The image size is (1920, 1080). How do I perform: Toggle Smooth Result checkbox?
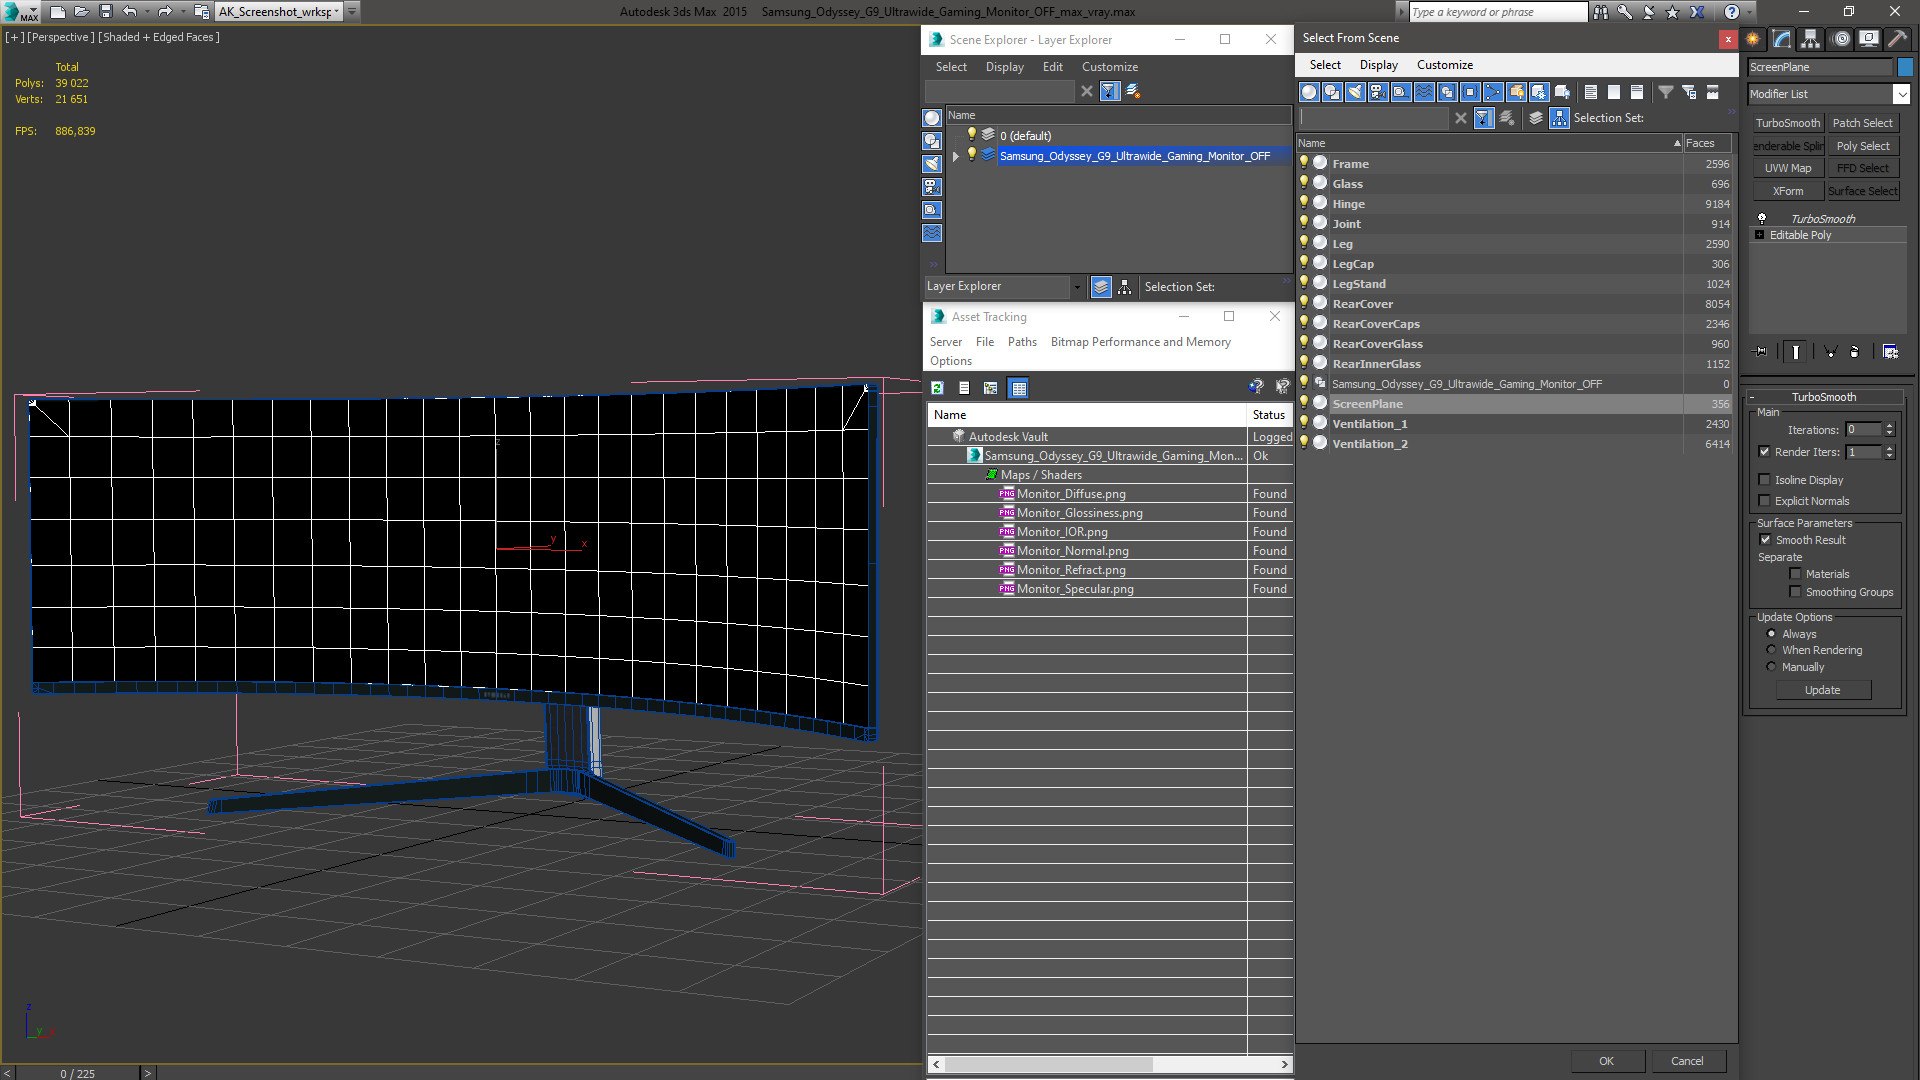coord(1765,540)
